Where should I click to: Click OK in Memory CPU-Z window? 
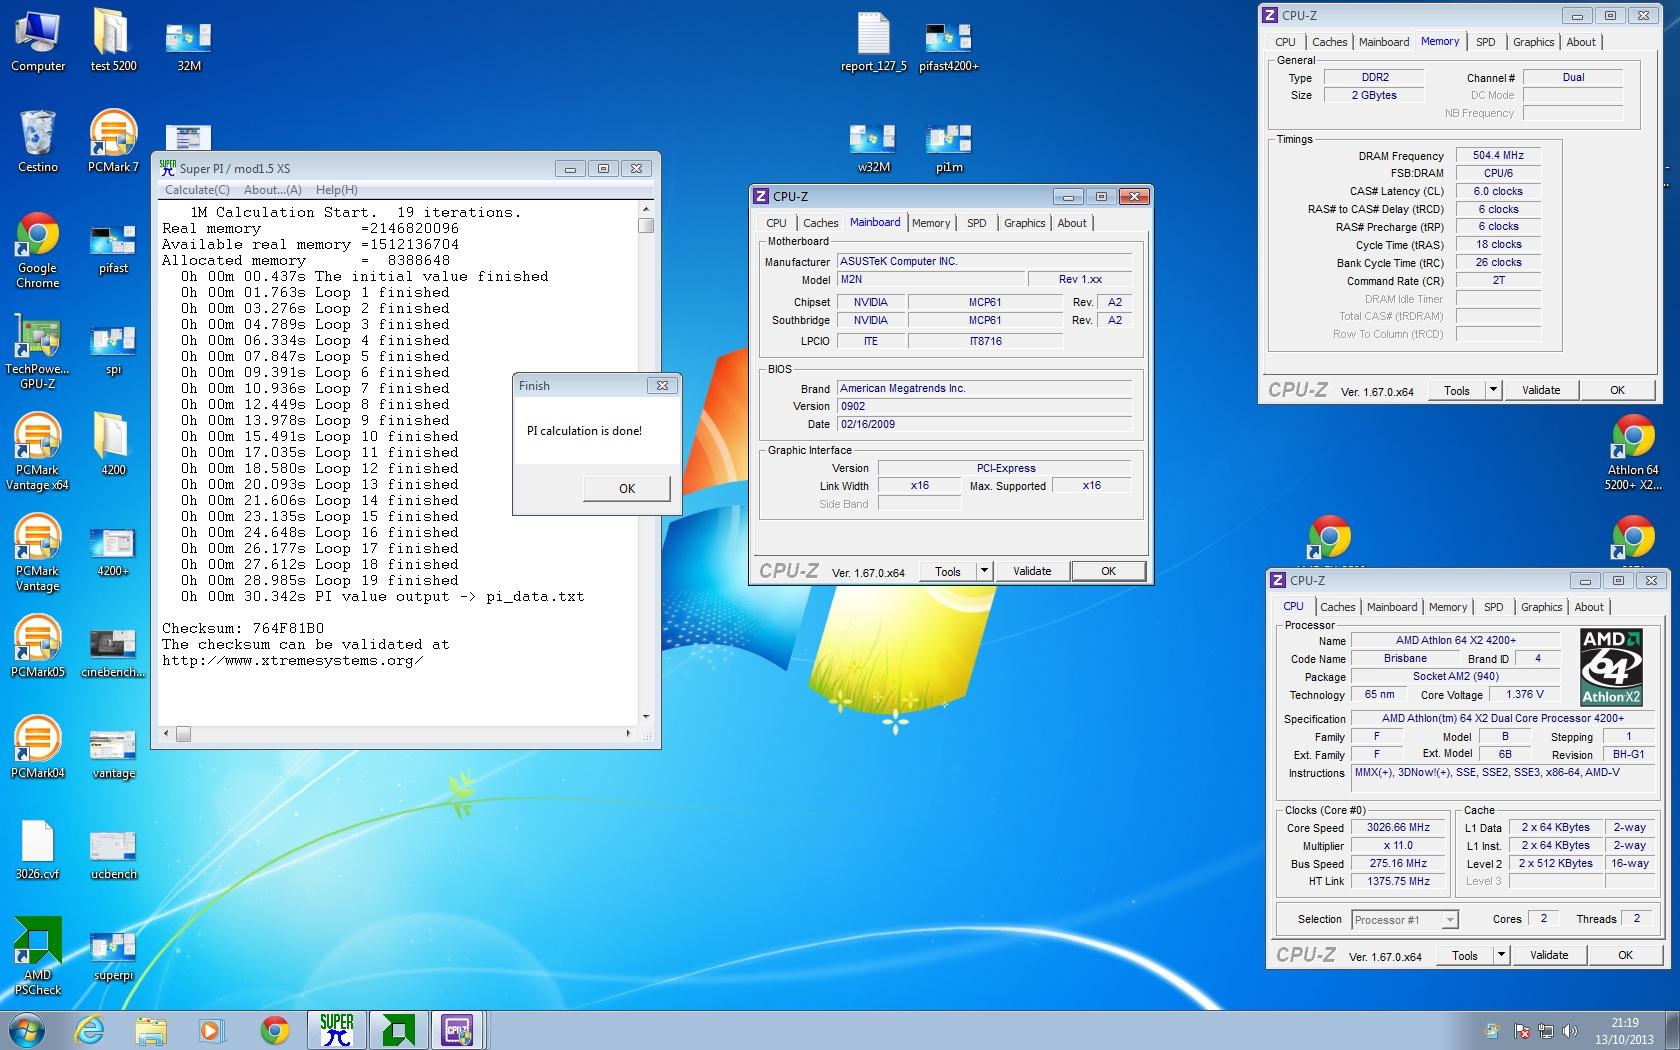pyautogui.click(x=1617, y=390)
